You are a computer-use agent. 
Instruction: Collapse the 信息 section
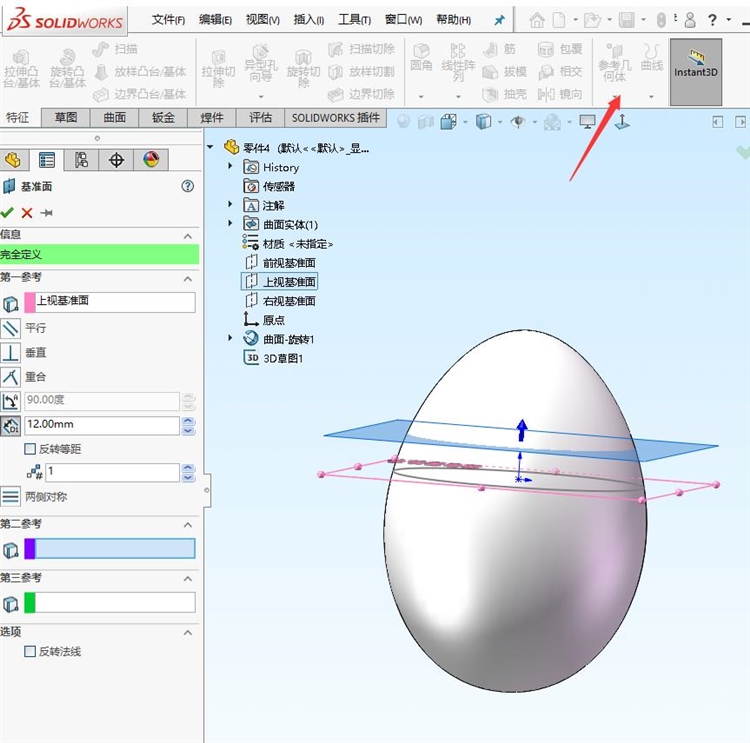[188, 236]
